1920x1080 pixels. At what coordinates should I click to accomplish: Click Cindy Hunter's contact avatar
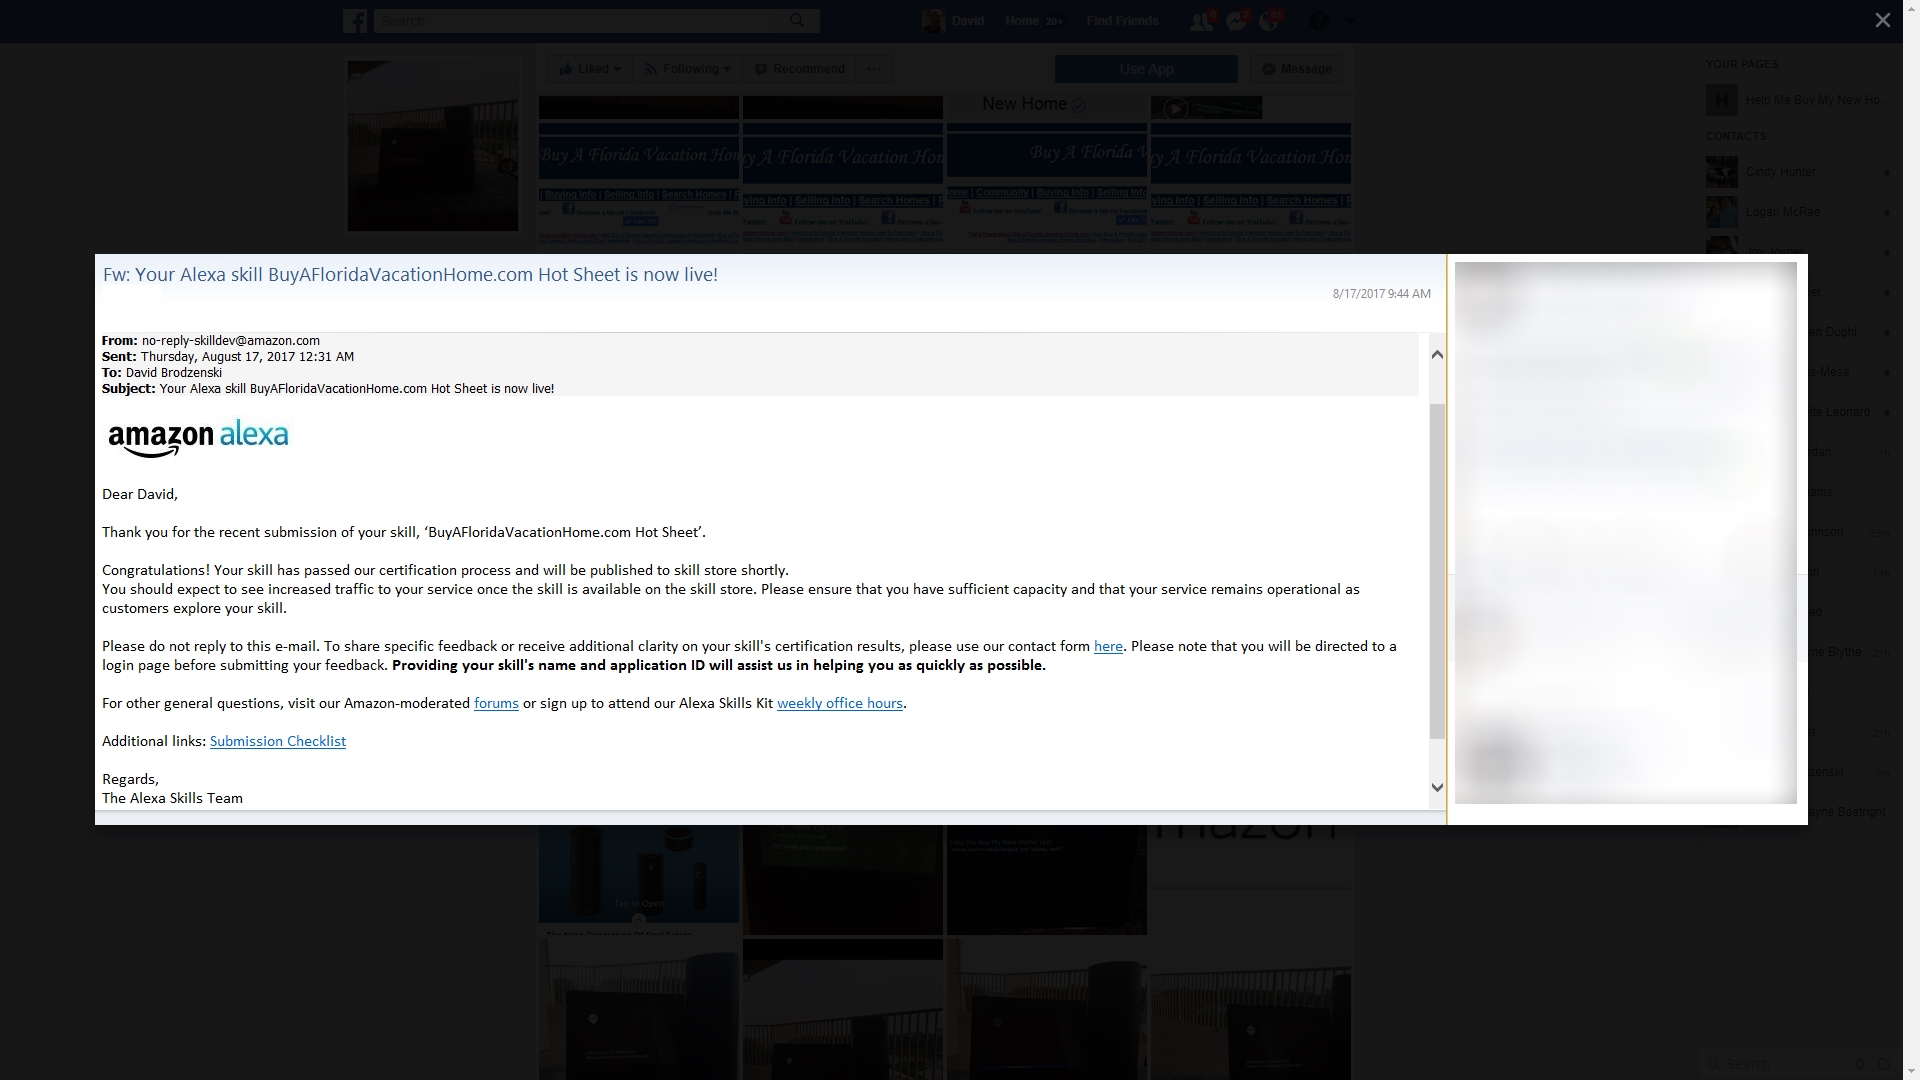pyautogui.click(x=1721, y=172)
